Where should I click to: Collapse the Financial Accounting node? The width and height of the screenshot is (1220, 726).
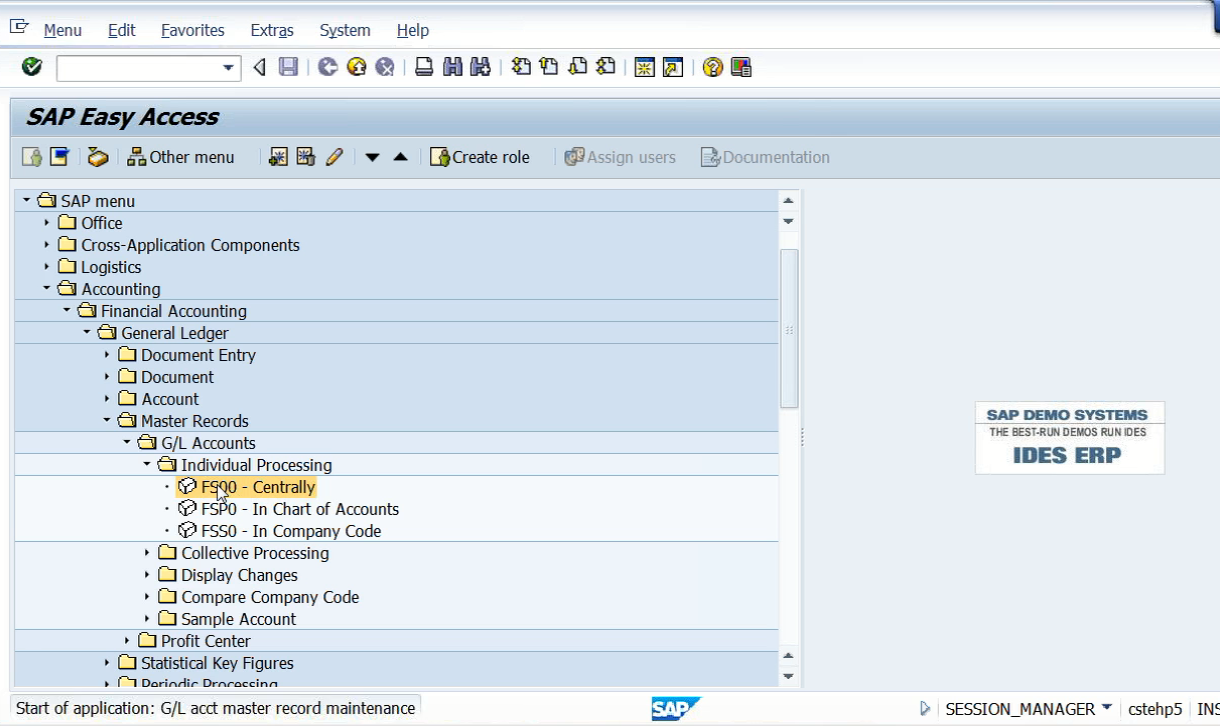click(66, 311)
